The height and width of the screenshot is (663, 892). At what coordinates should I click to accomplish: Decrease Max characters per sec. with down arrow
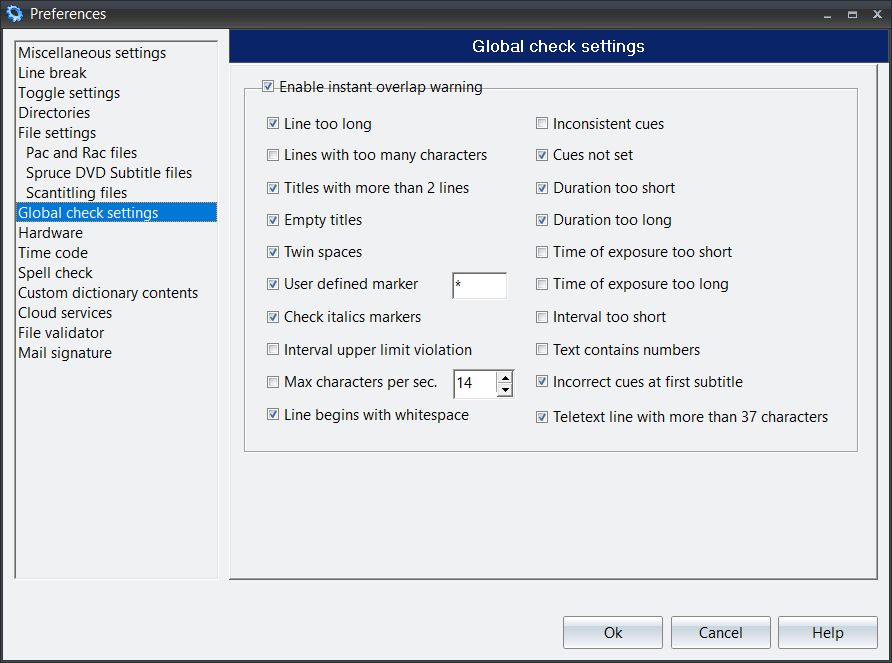505,390
